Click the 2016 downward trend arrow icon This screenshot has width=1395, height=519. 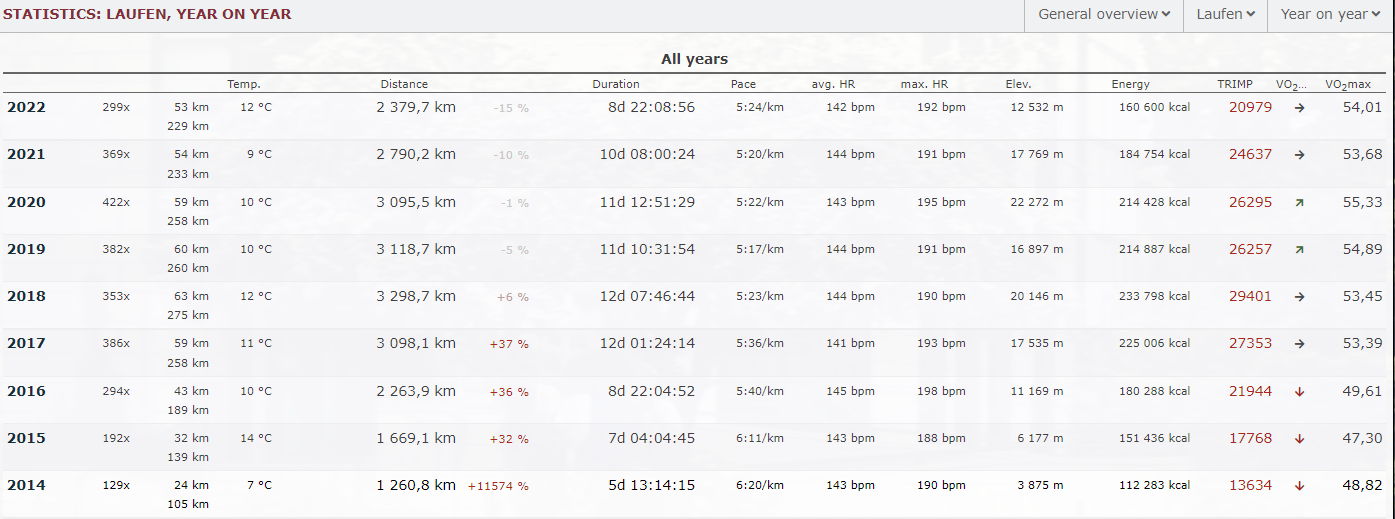[1299, 392]
